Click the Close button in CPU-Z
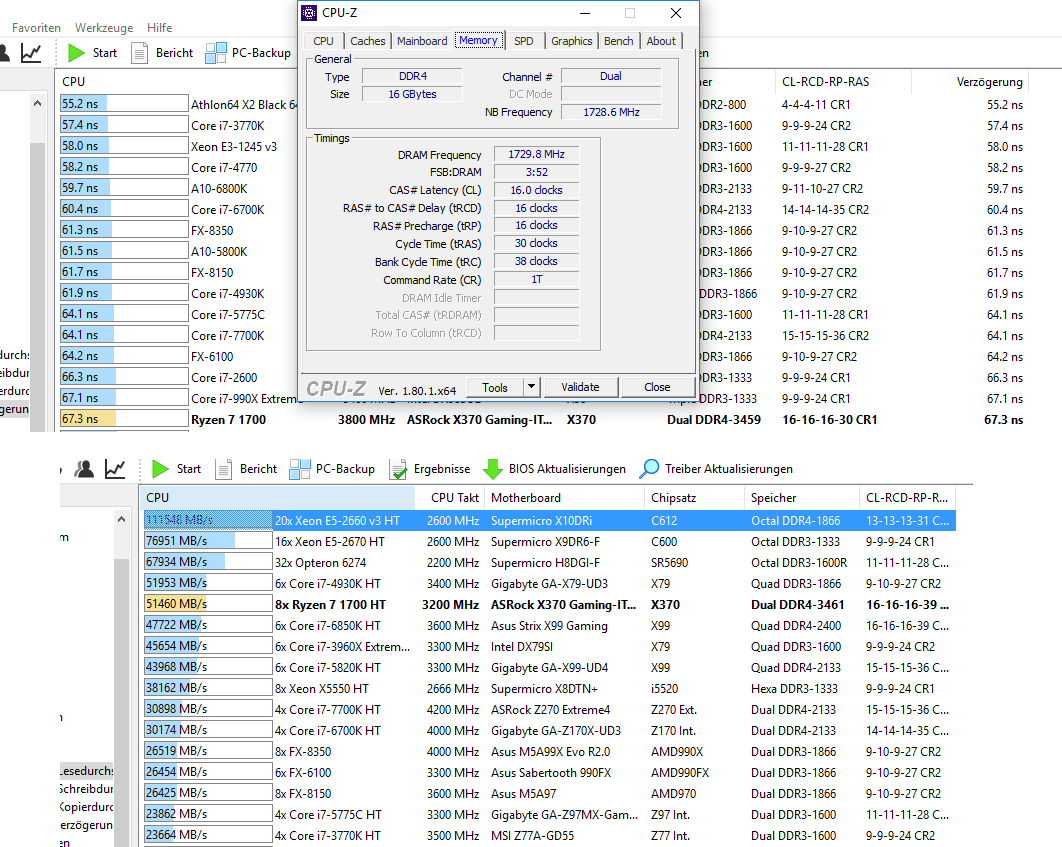Screen dimensions: 1062x847 (657, 387)
